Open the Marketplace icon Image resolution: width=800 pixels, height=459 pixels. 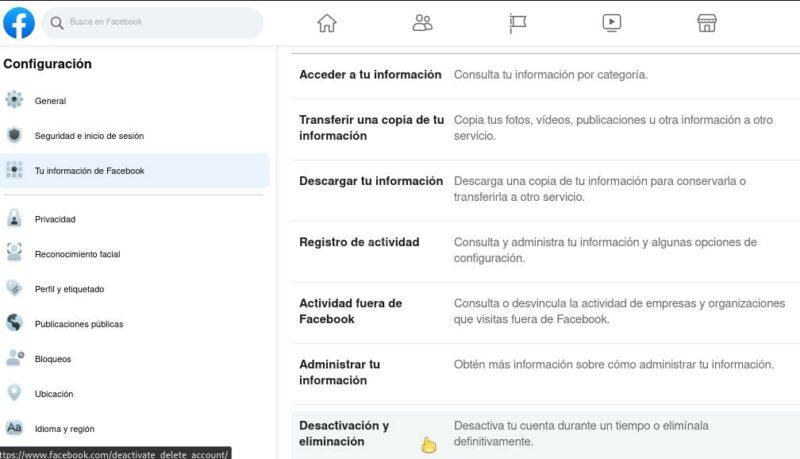707,23
